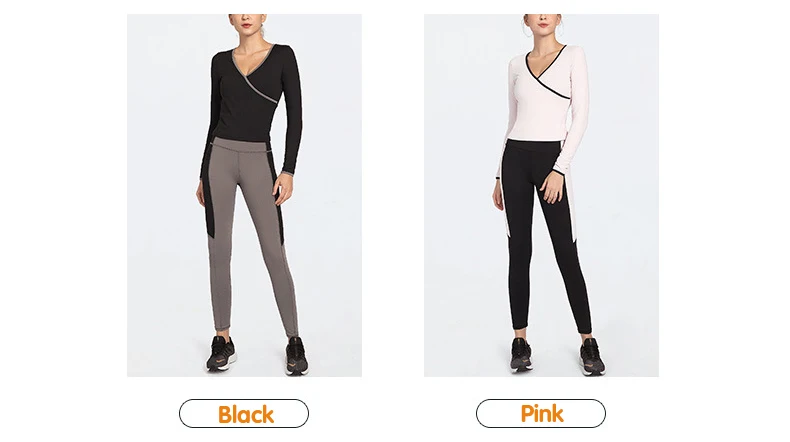790x442 pixels.
Task: Click the orange "Pink" label text
Action: point(542,414)
